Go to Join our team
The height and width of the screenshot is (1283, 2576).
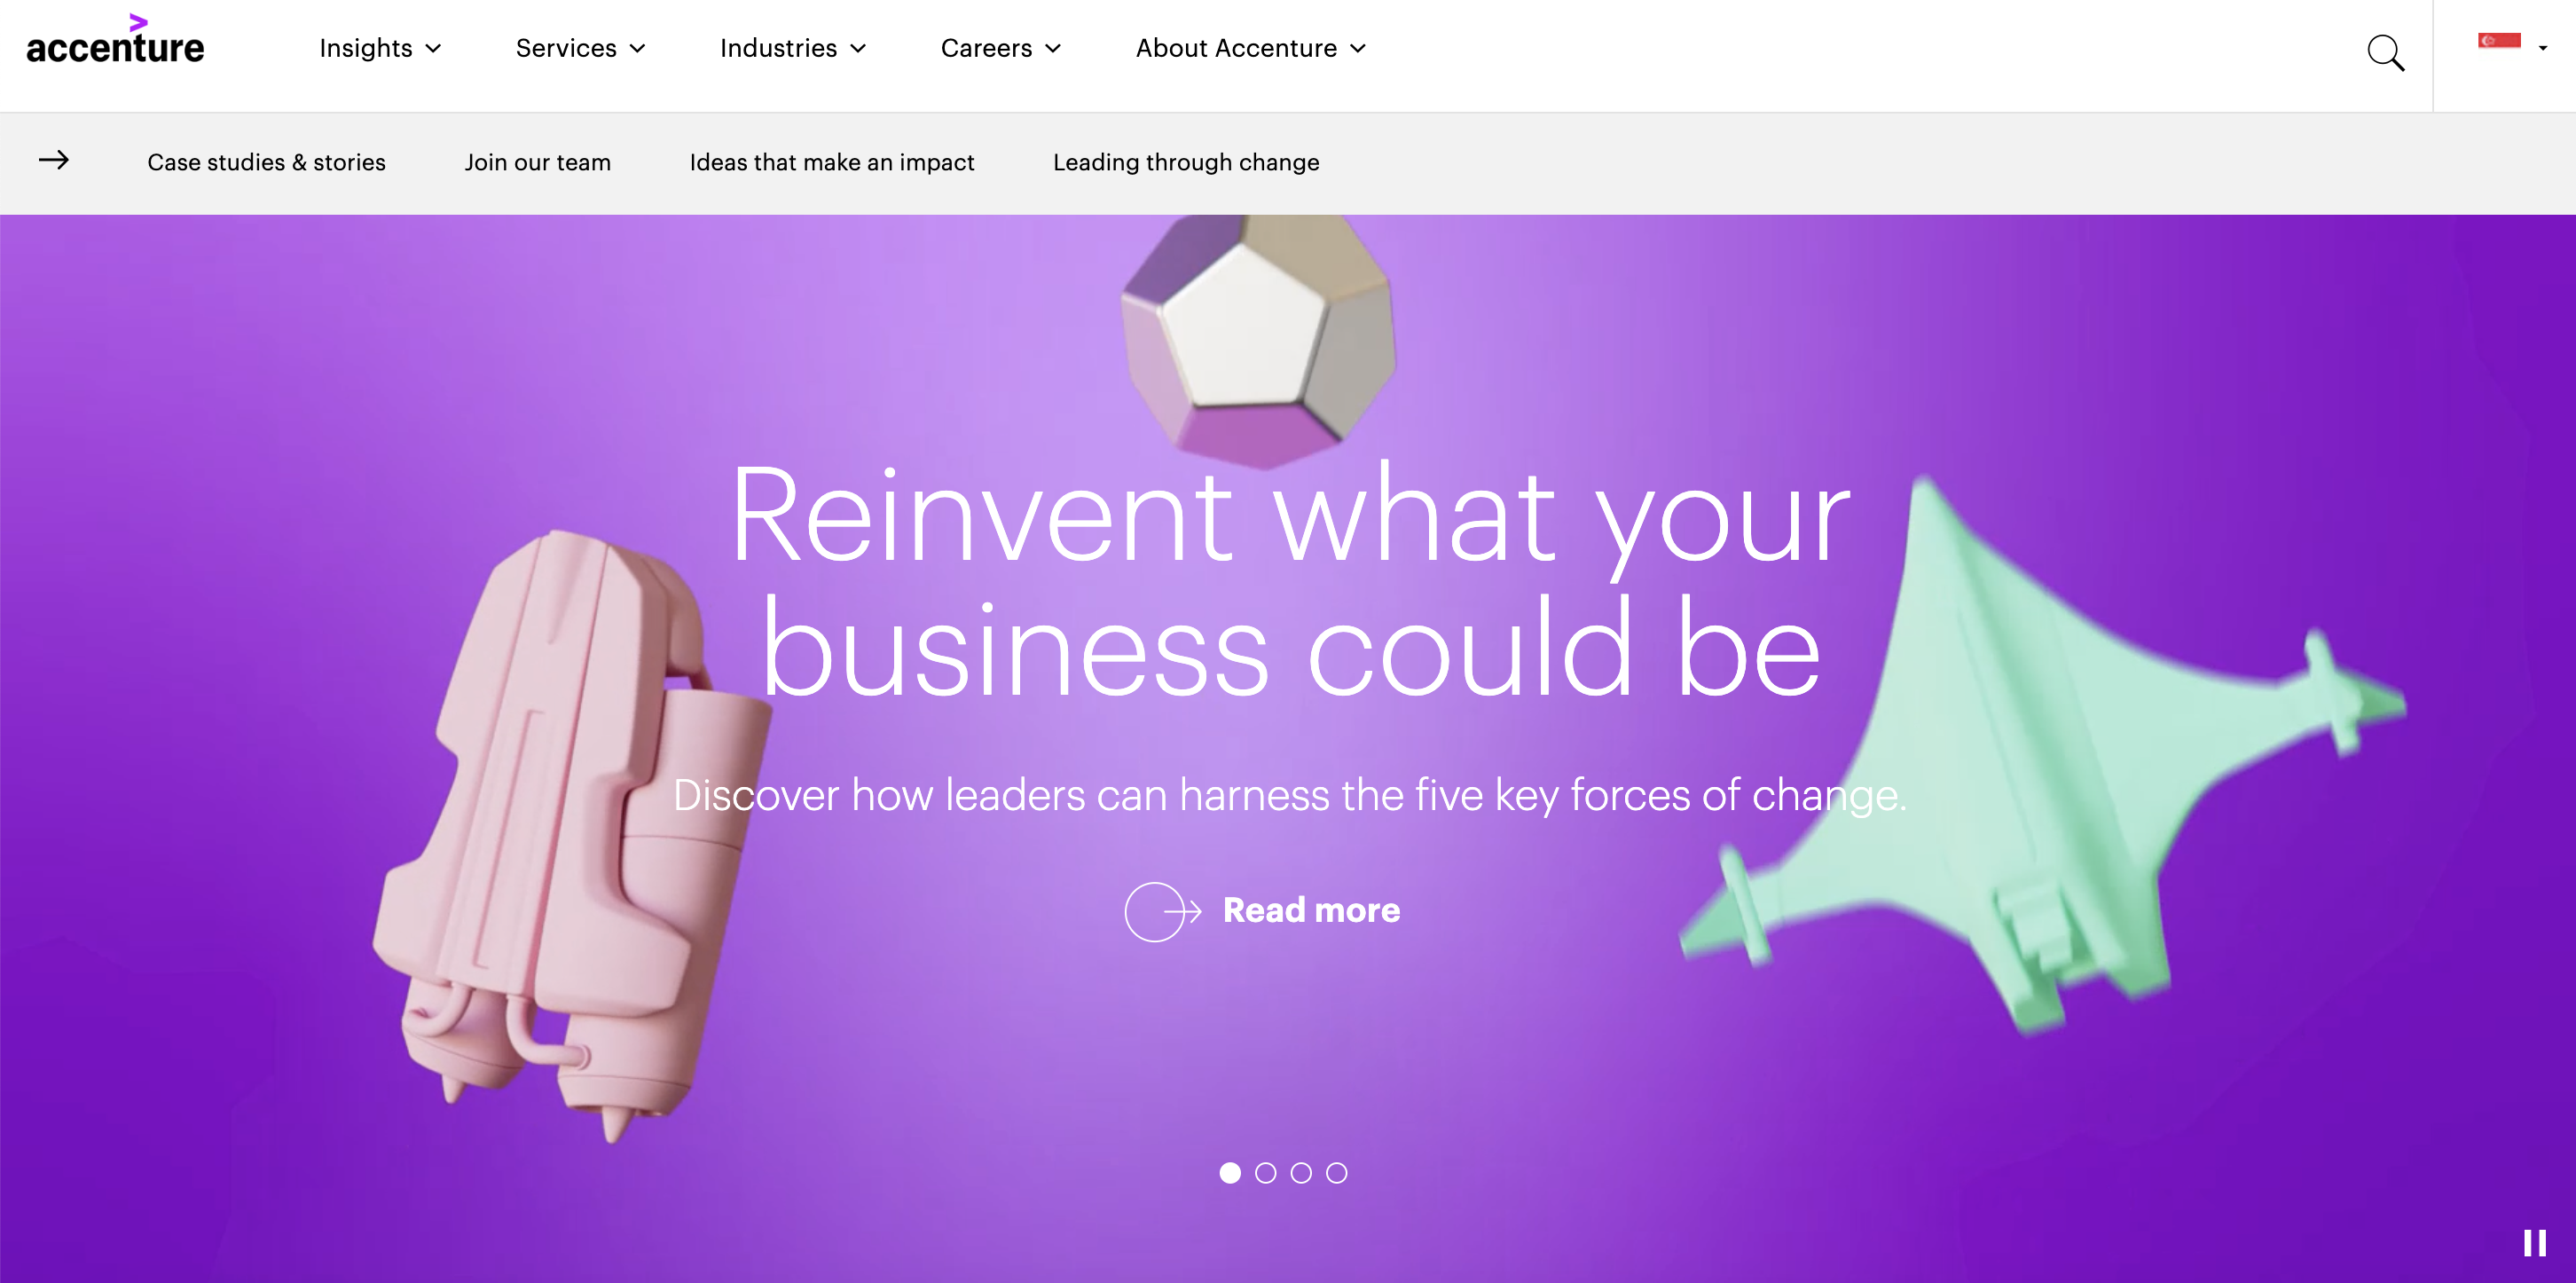[x=537, y=162]
